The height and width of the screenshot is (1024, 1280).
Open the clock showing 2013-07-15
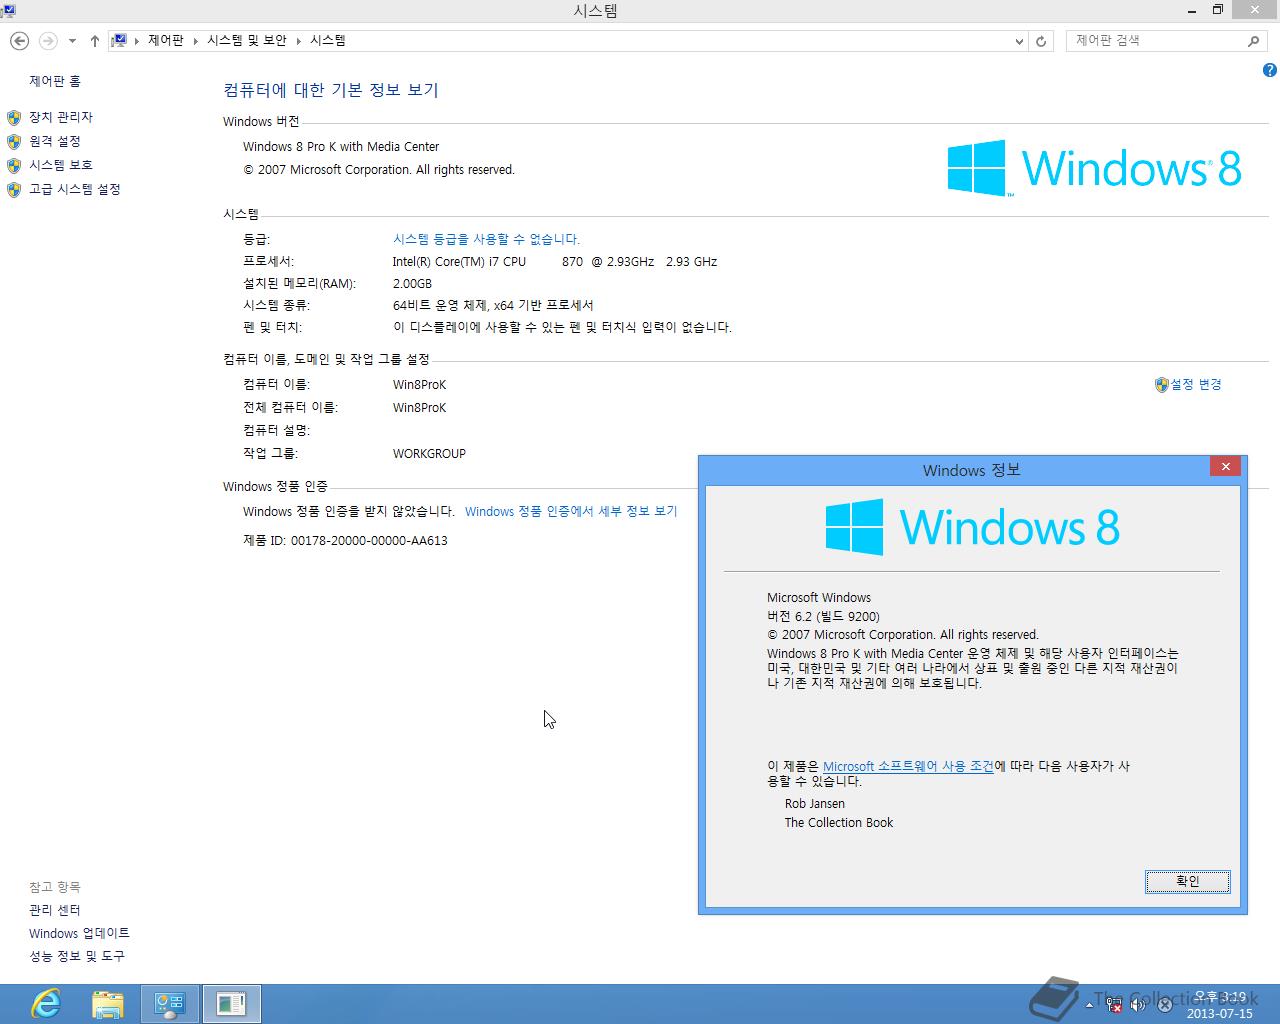pyautogui.click(x=1220, y=1005)
